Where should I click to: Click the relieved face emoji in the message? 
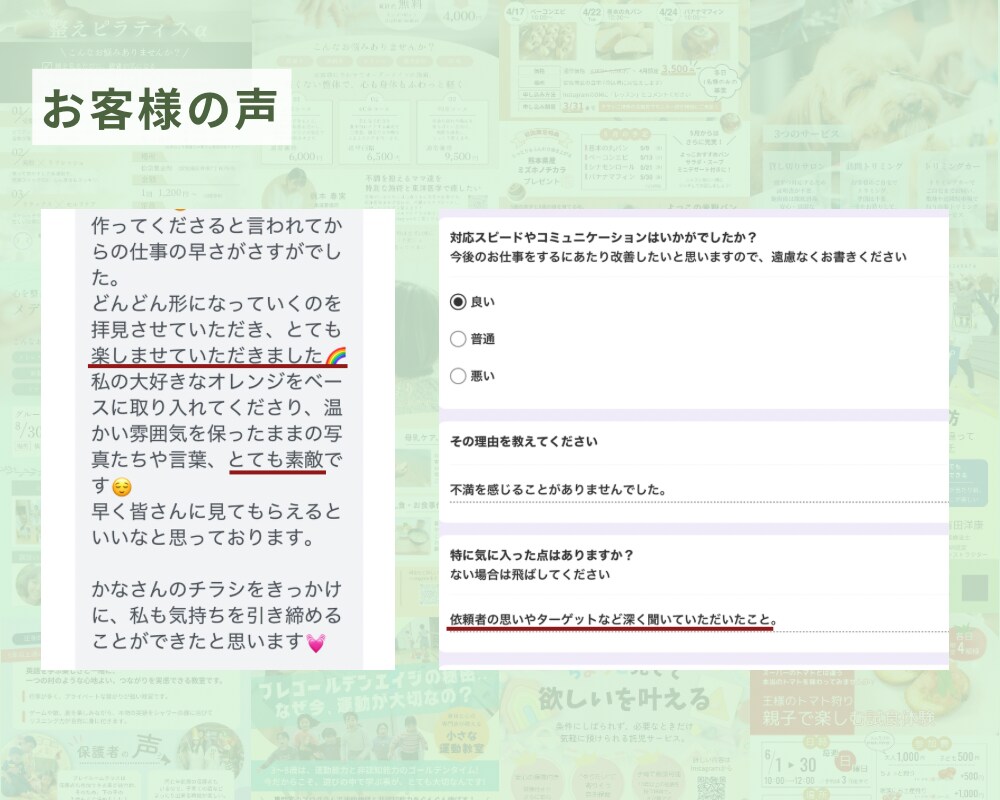coord(121,487)
